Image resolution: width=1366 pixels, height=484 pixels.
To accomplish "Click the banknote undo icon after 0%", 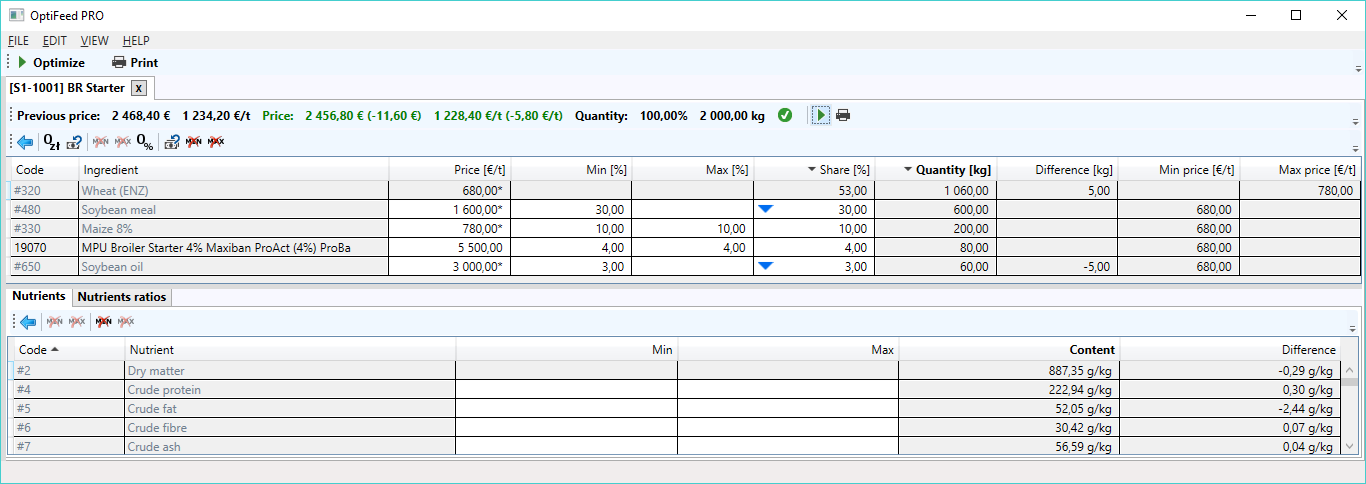I will (171, 142).
